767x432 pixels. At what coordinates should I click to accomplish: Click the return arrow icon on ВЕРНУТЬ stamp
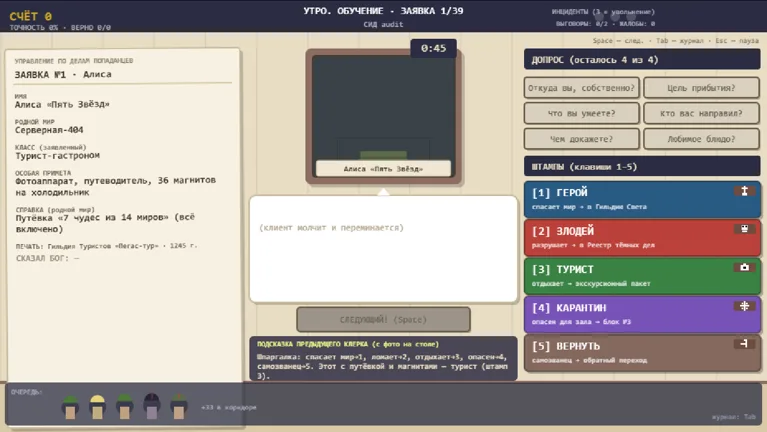click(x=744, y=344)
